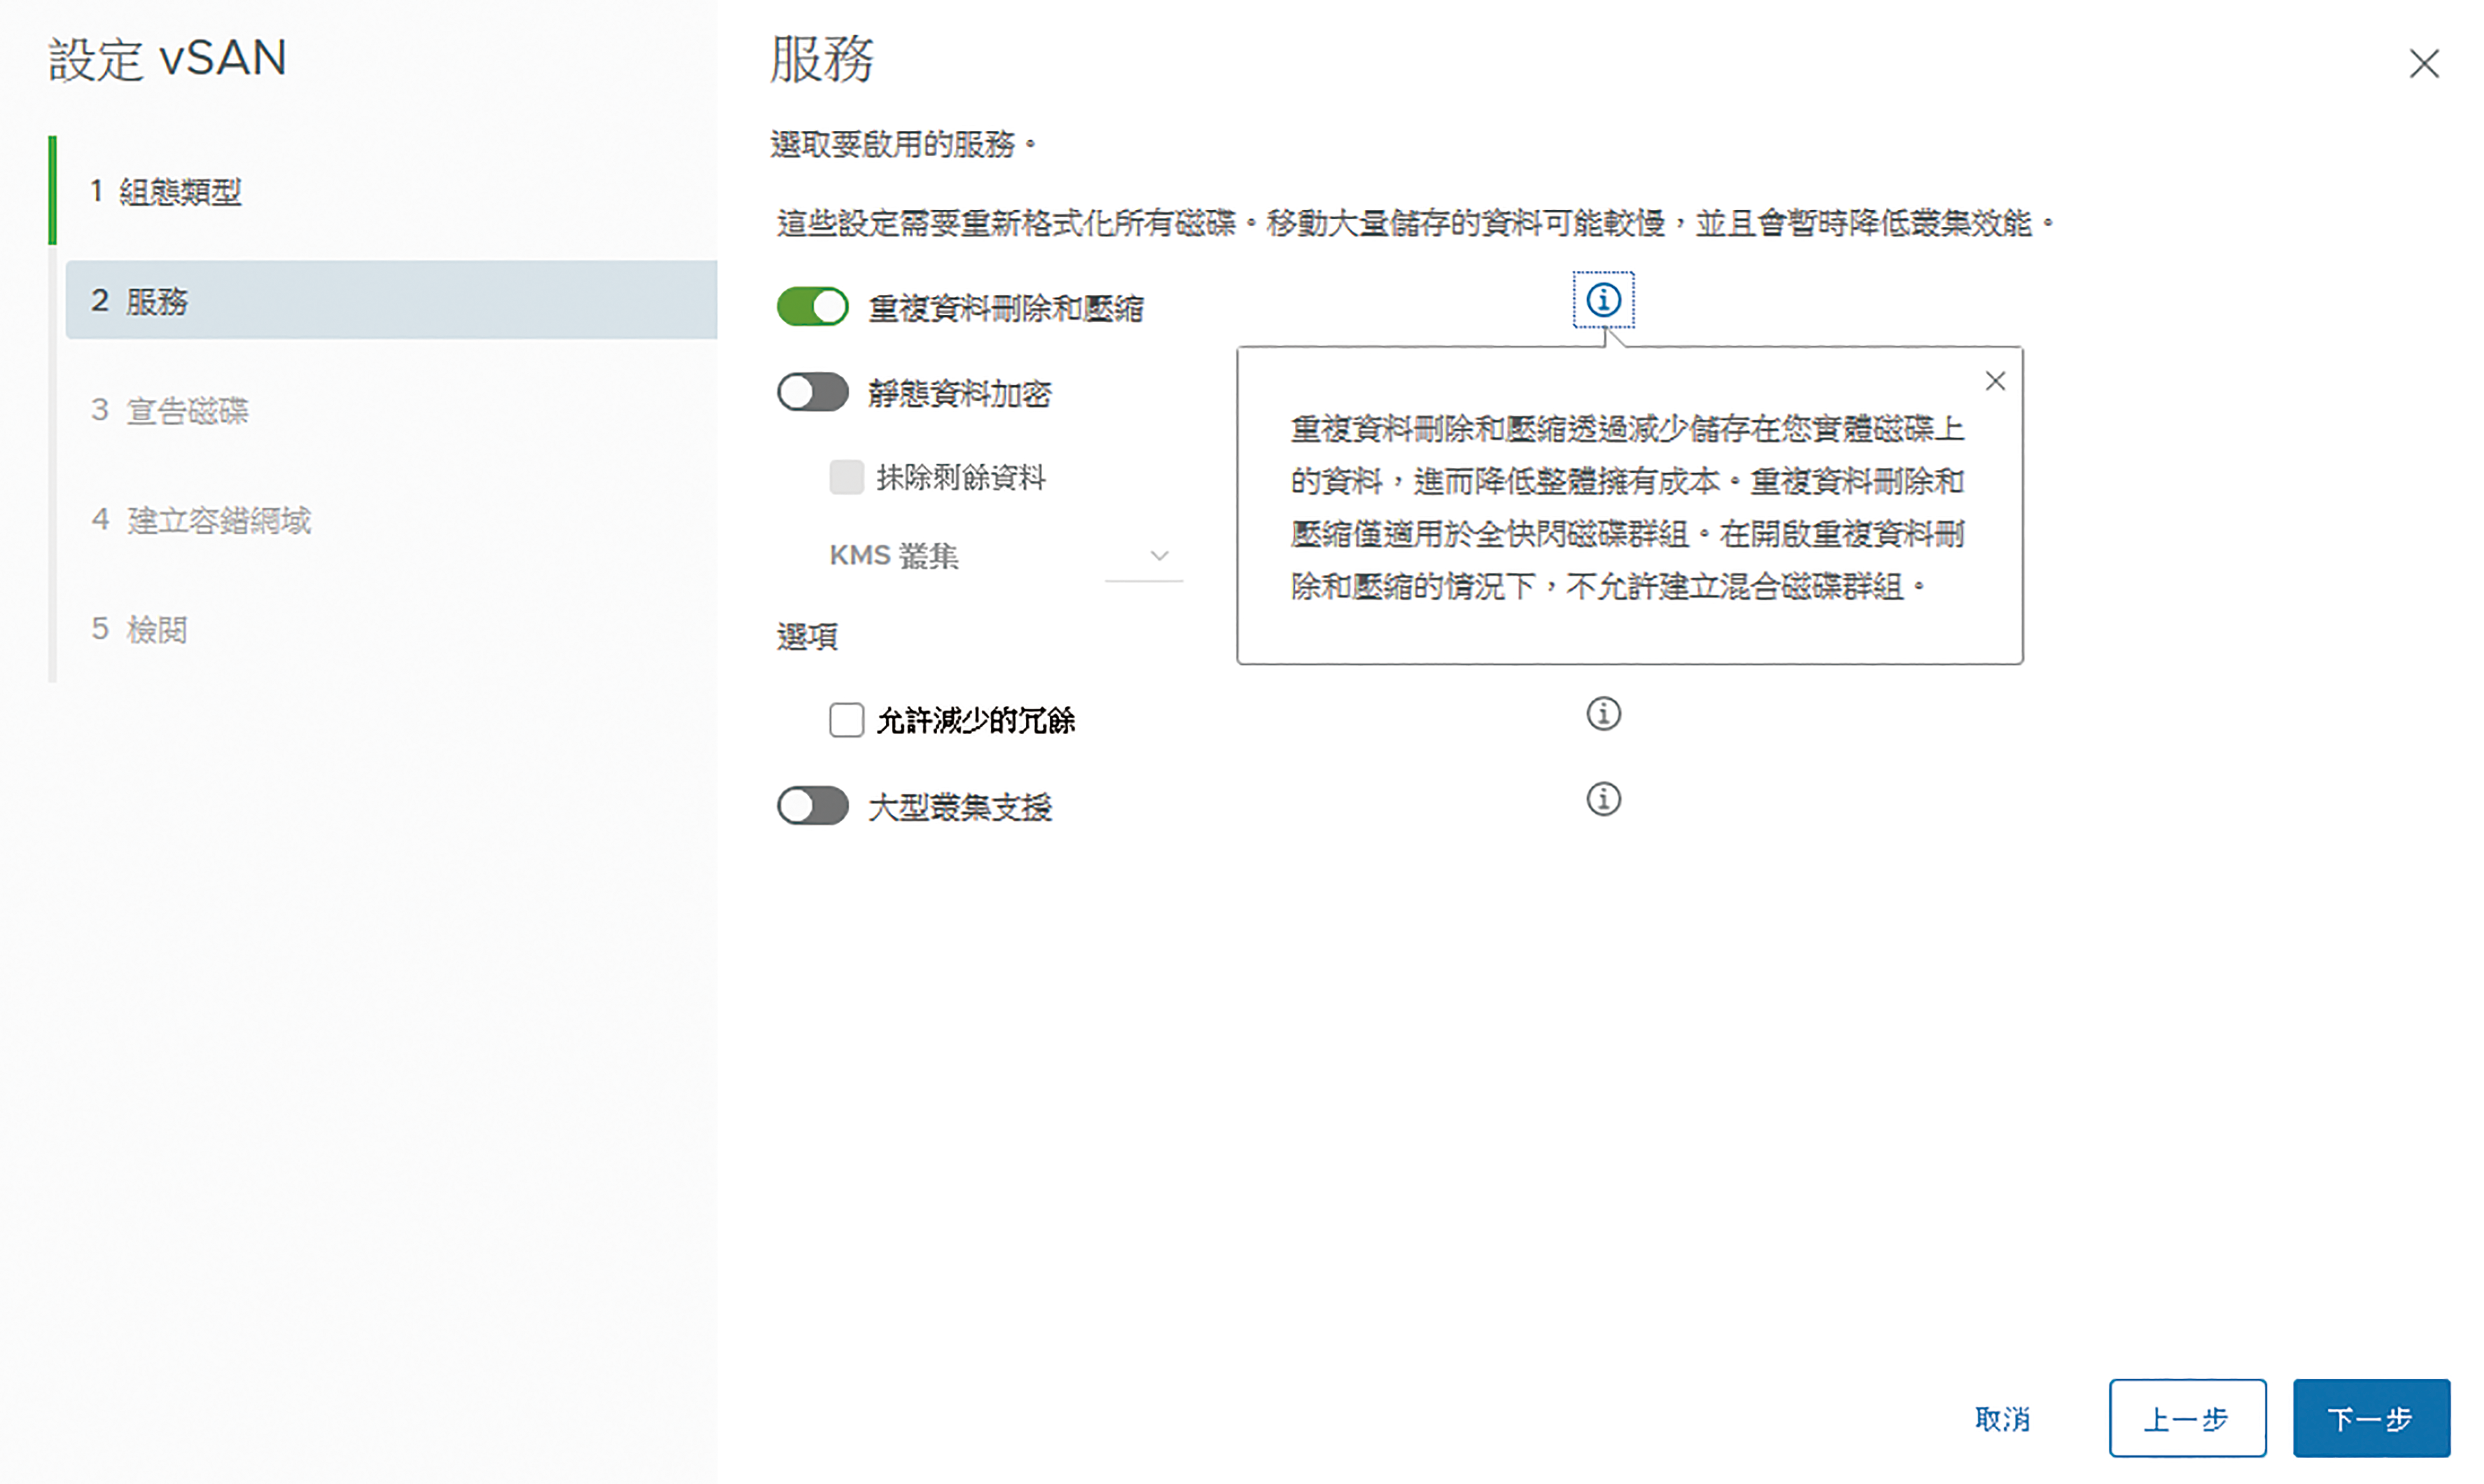The image size is (2484, 1484).
Task: Check the 允許減少的冗餘 checkbox
Action: tap(846, 719)
